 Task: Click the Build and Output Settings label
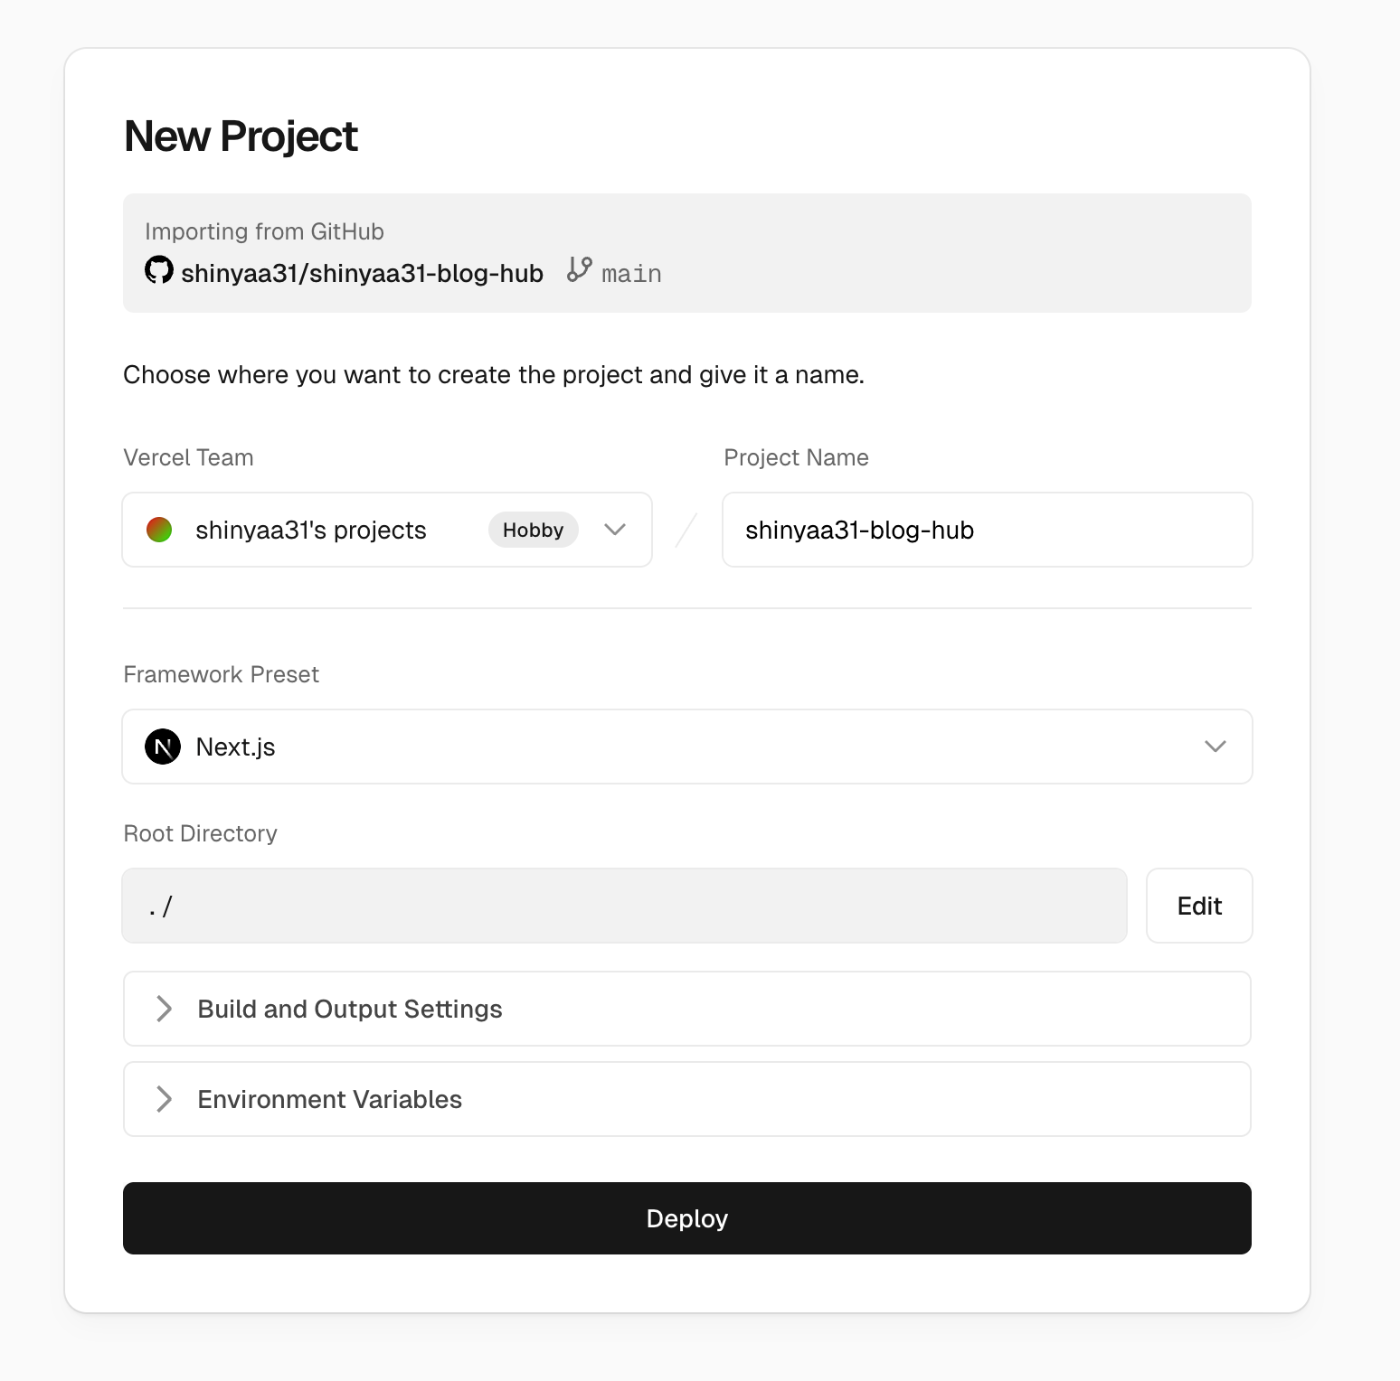point(350,1009)
